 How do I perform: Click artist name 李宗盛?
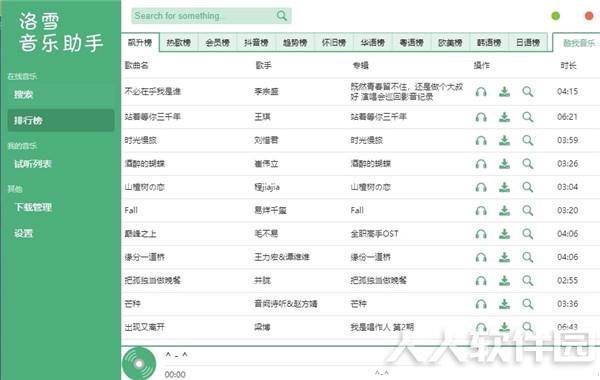click(266, 92)
